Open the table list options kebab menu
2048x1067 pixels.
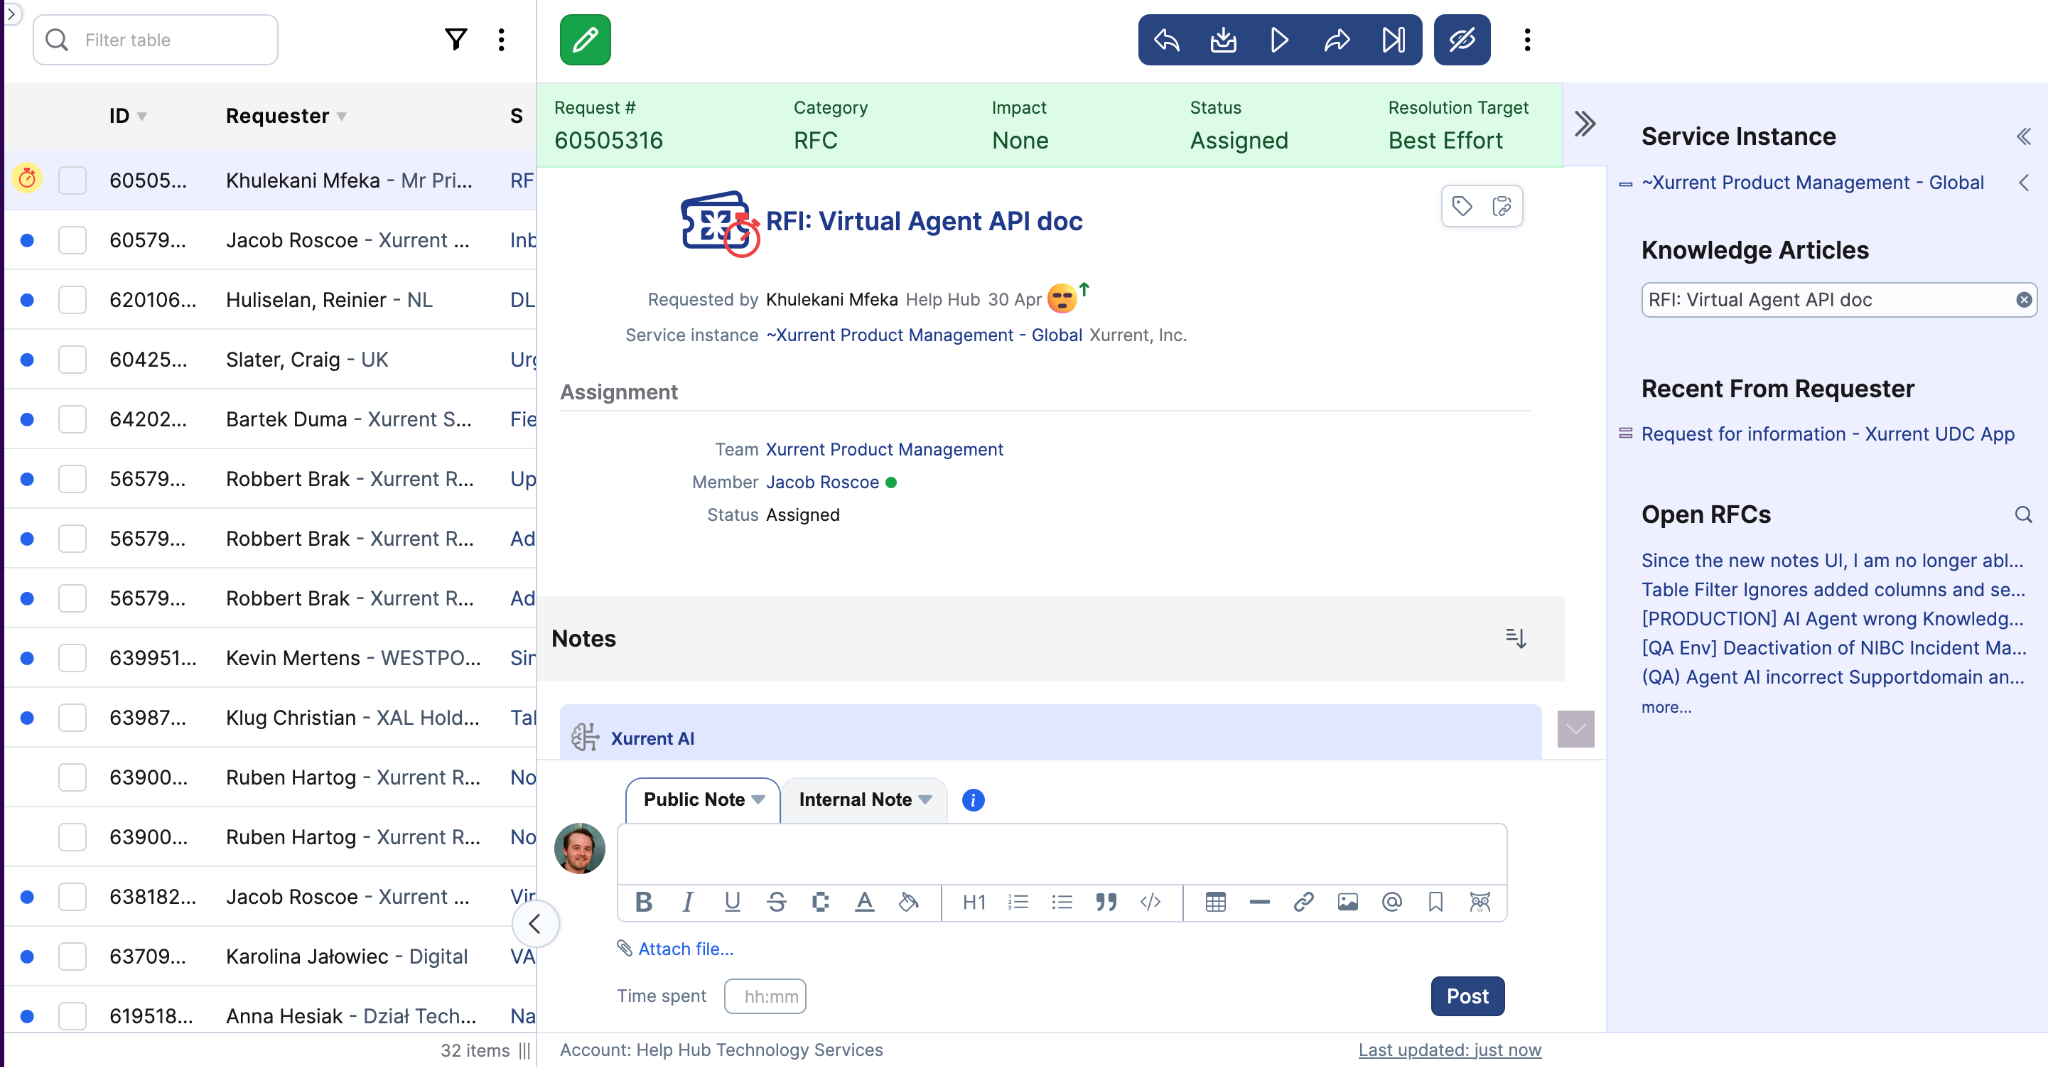coord(502,40)
